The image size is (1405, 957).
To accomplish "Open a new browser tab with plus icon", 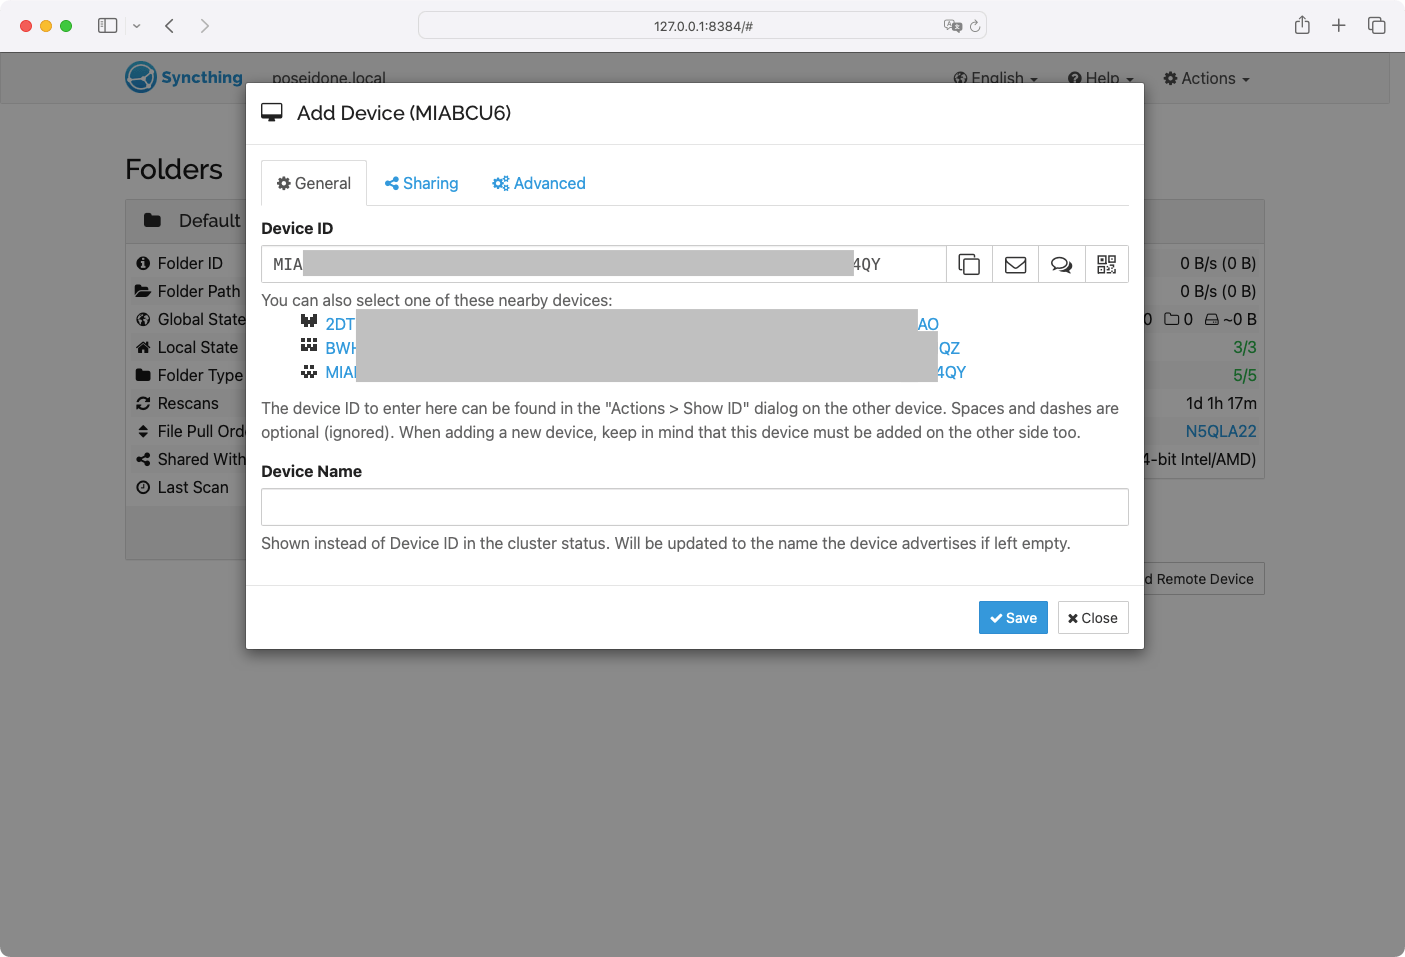I will (1339, 26).
